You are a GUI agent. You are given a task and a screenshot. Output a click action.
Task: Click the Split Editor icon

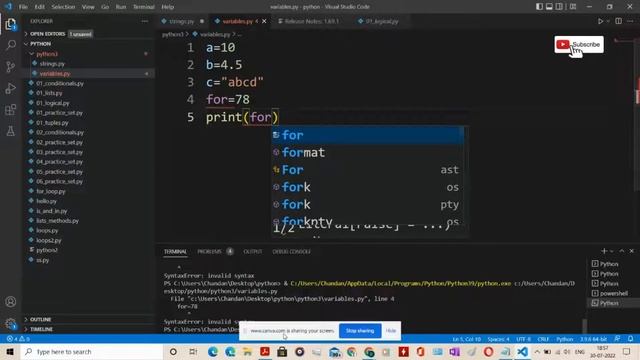[x=619, y=21]
